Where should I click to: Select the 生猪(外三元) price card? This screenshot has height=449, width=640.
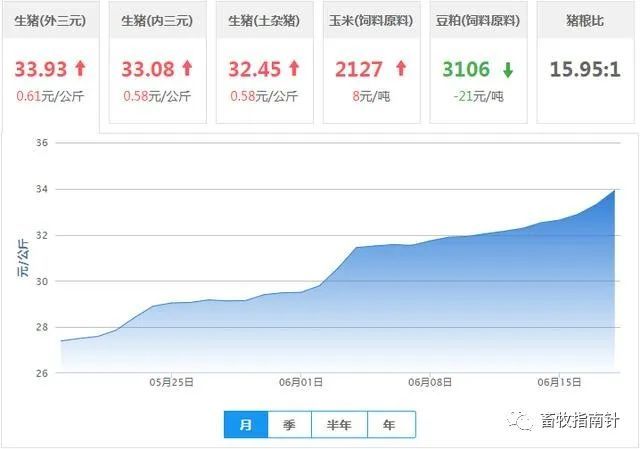point(50,65)
